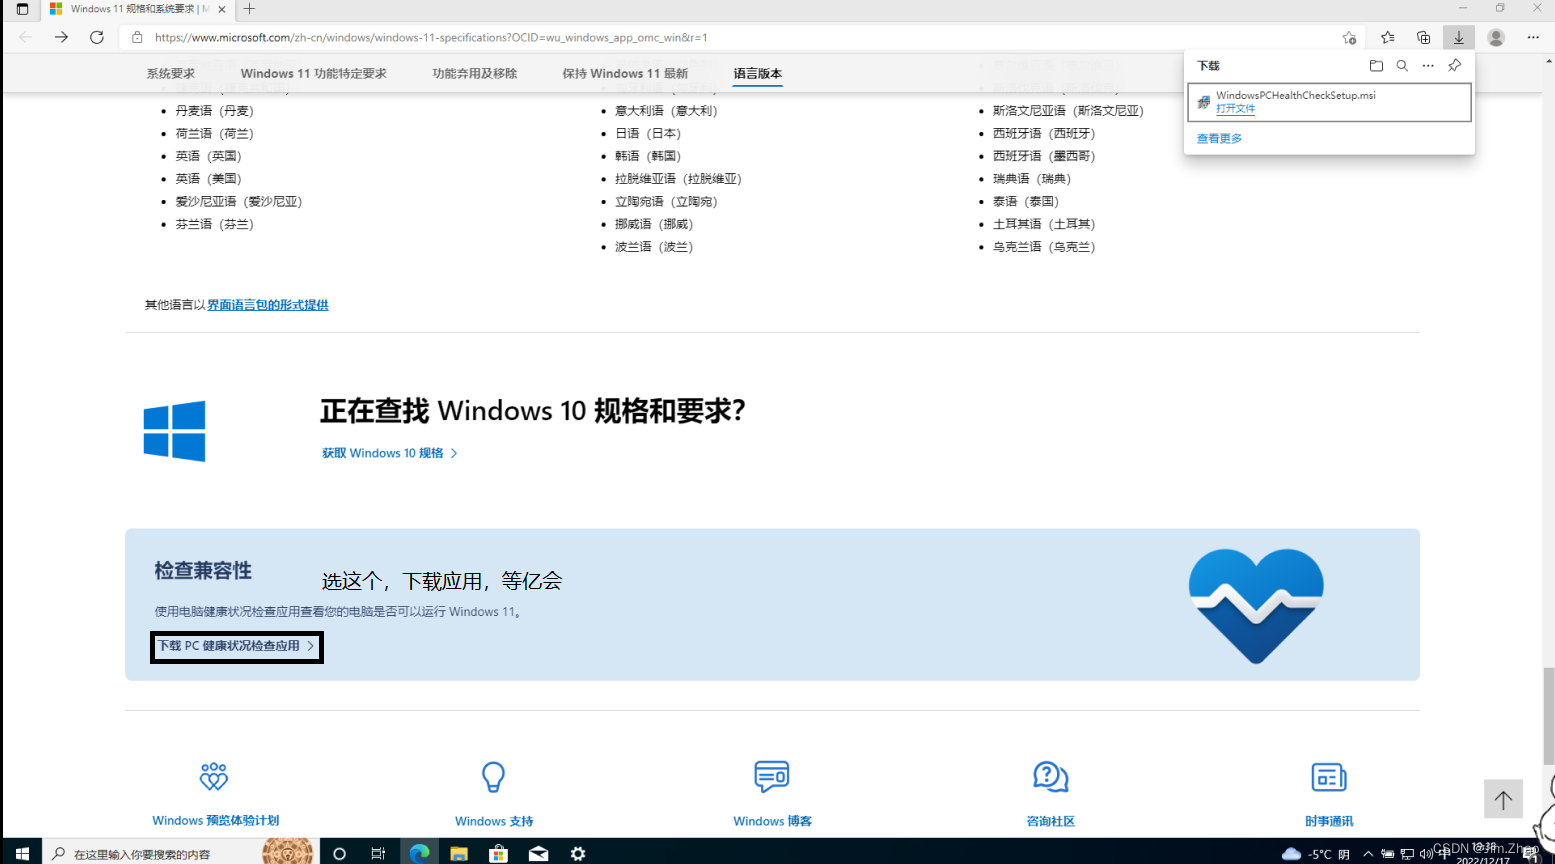This screenshot has width=1555, height=864.
Task: Click Cortana circle on taskbar
Action: [x=339, y=853]
